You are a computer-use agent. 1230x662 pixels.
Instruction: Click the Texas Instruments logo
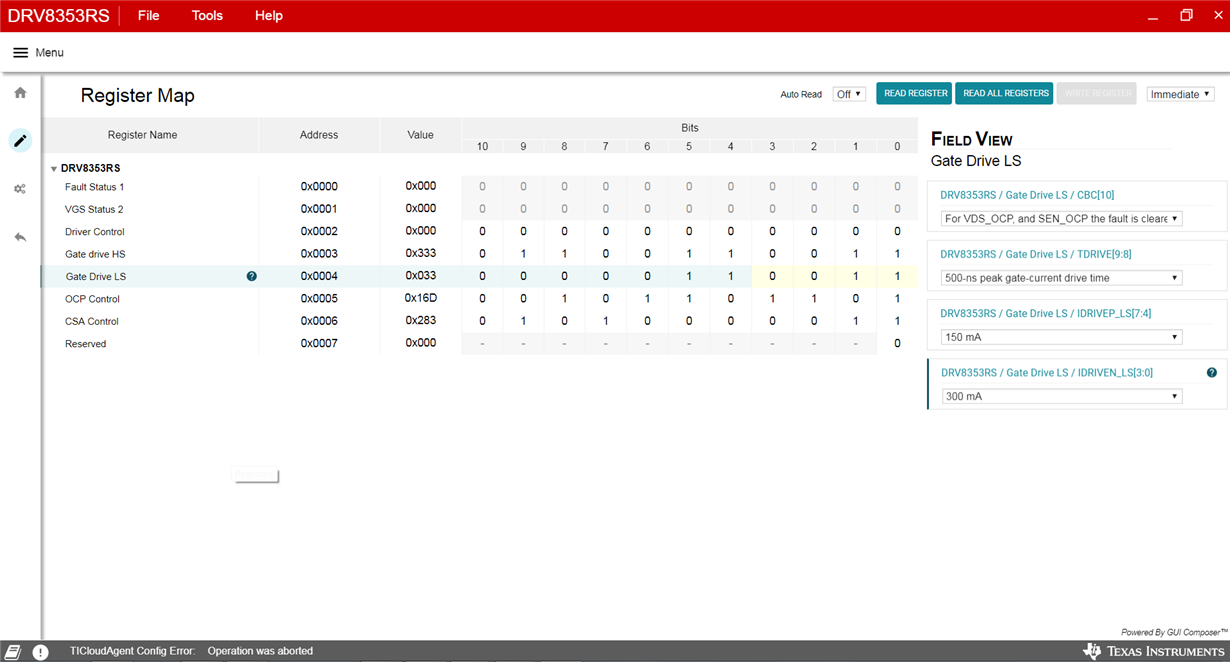(x=1153, y=651)
